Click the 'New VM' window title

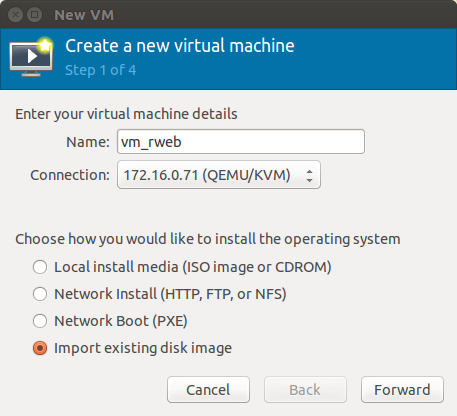coord(84,15)
